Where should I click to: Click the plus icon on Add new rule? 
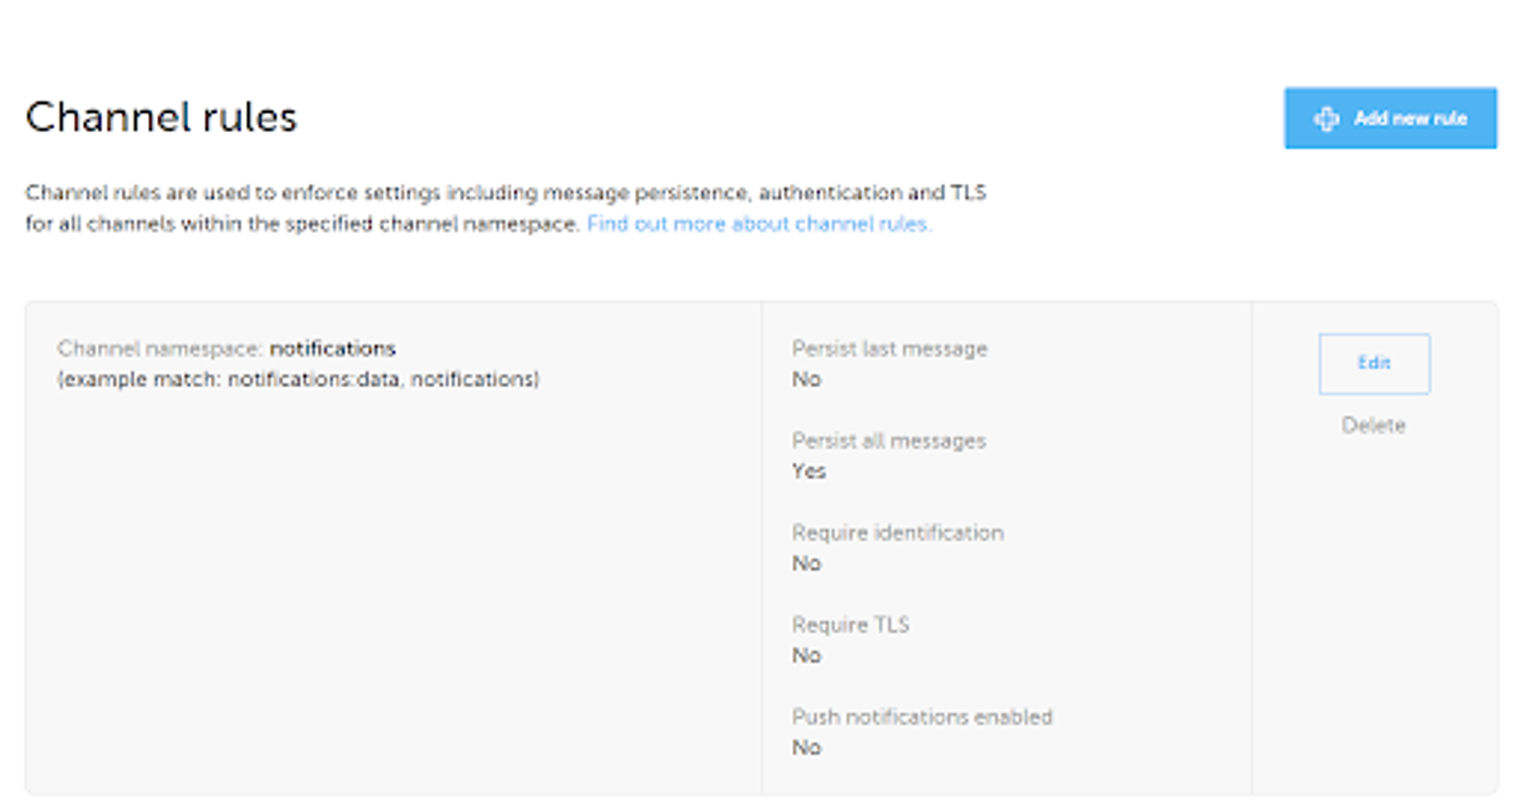tap(1327, 118)
